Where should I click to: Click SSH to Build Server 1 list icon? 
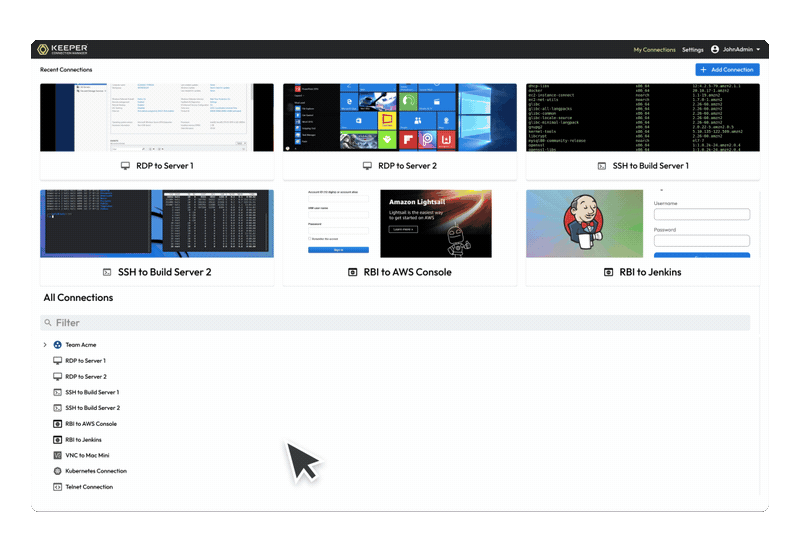click(x=58, y=392)
